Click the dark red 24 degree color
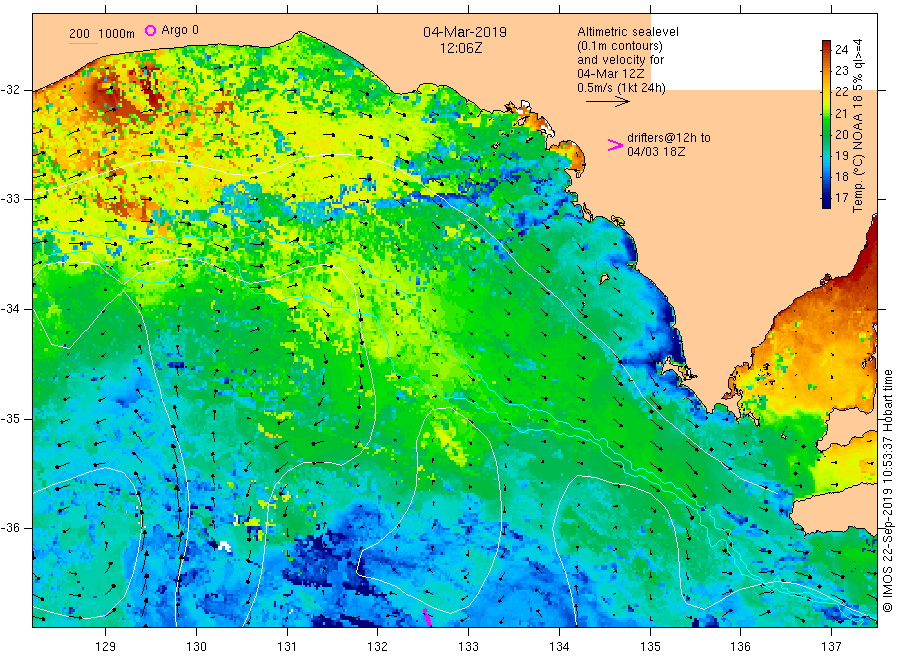Image resolution: width=900 pixels, height=660 pixels. [827, 46]
